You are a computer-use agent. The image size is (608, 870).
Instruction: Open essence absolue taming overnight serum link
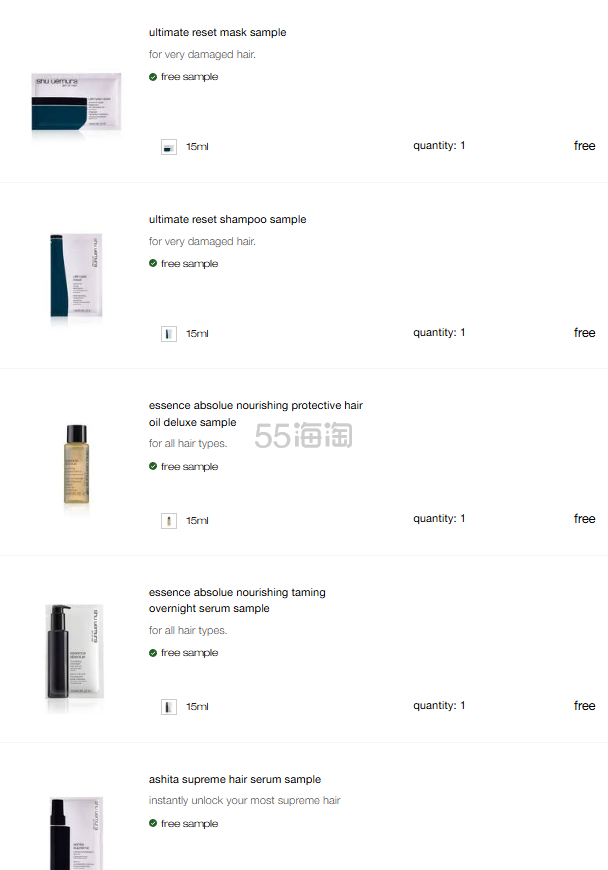tap(237, 600)
